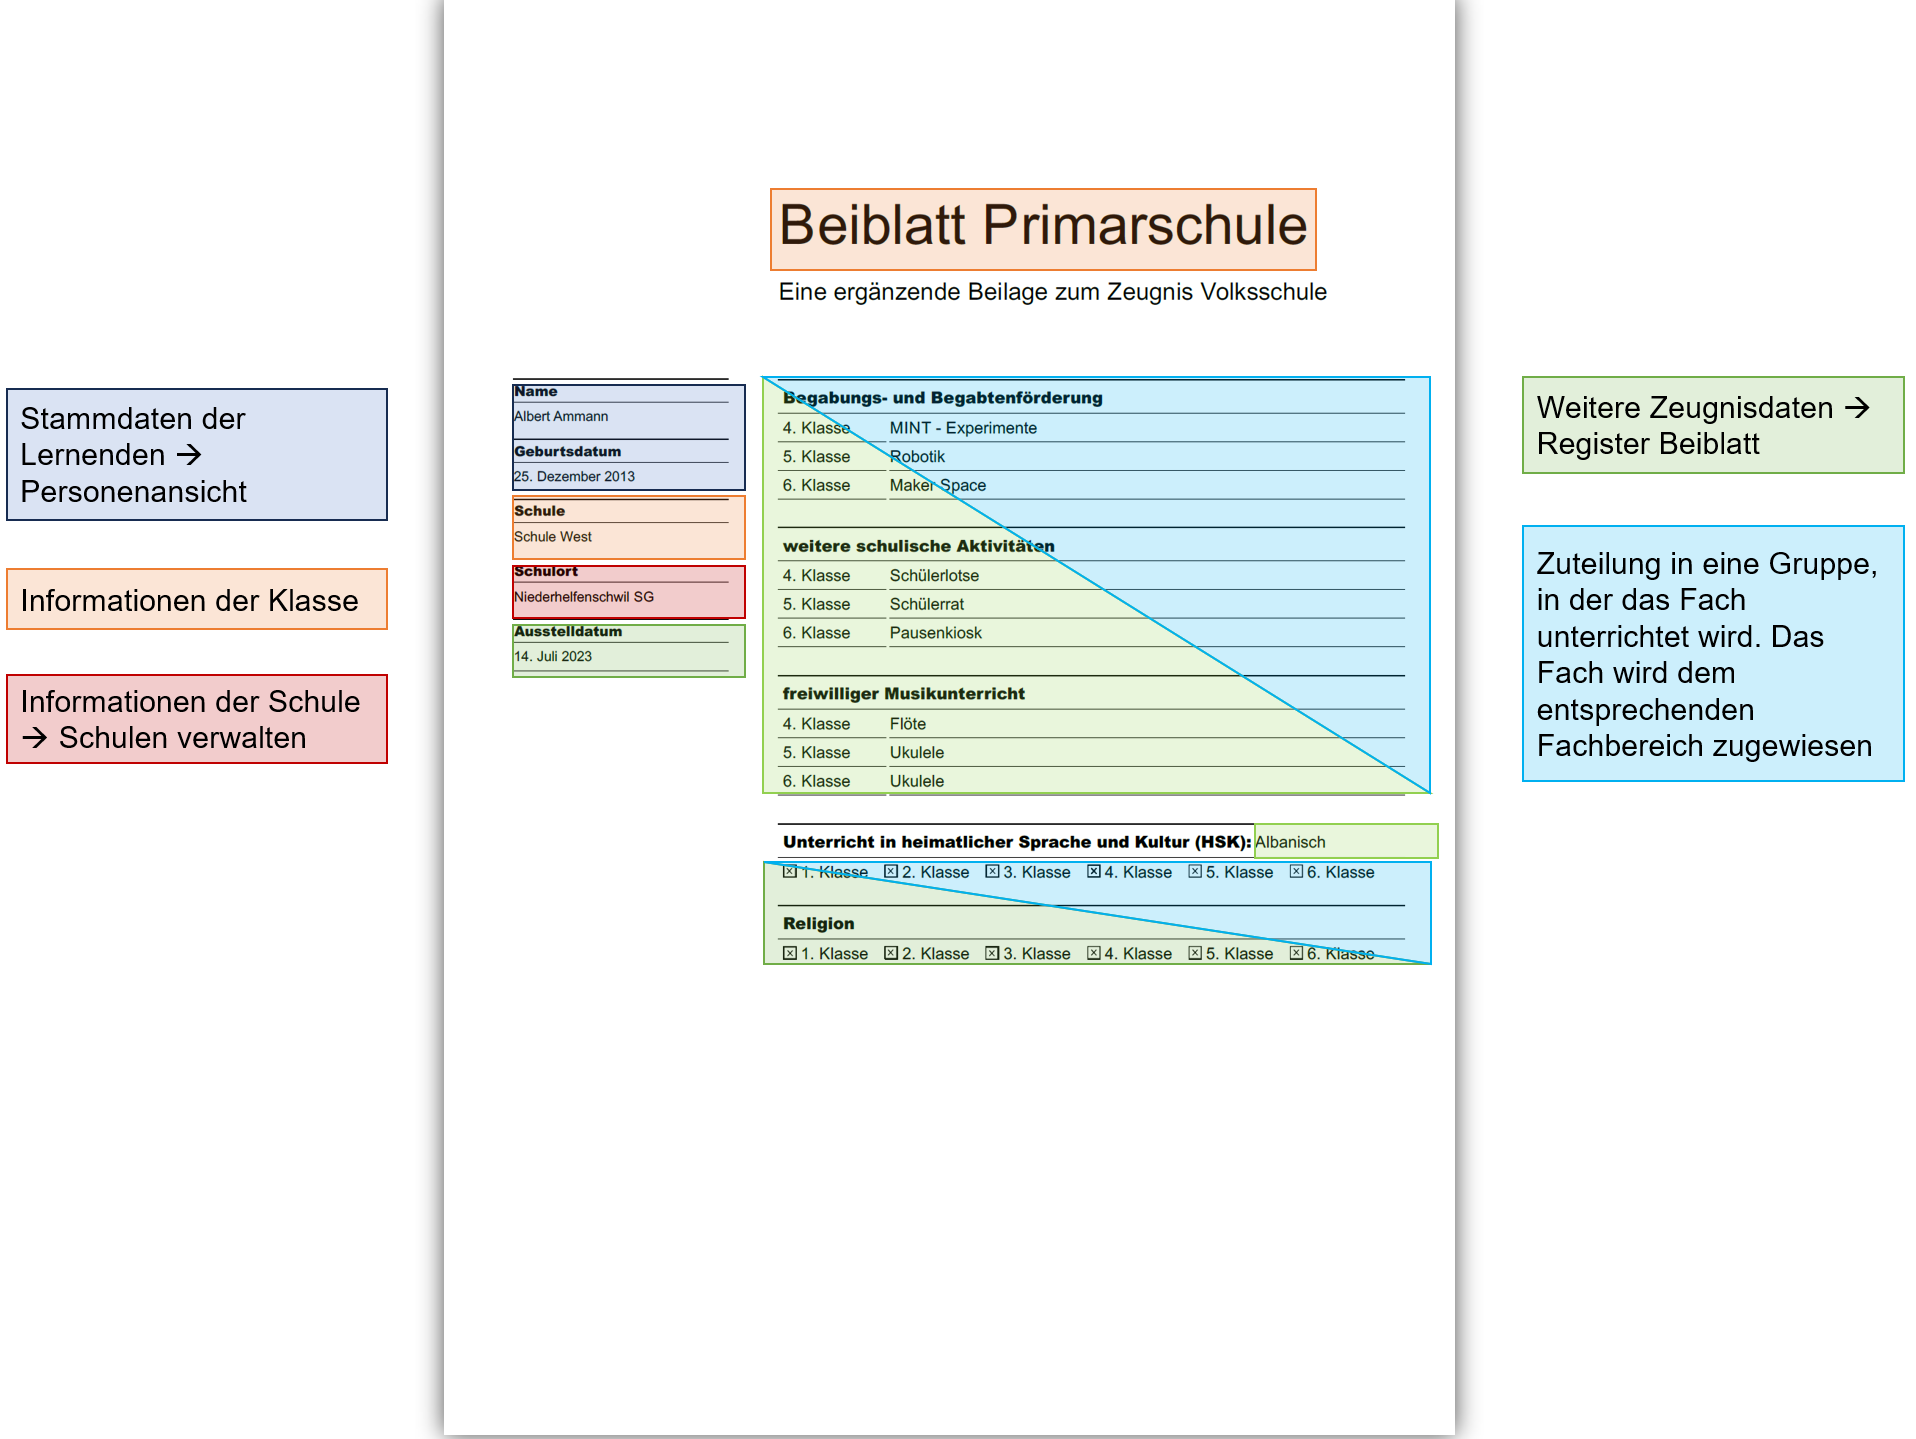Select the subtitle 'Eine ergänzende Beilage zum Zeugnis Volksschule'

pos(1053,292)
